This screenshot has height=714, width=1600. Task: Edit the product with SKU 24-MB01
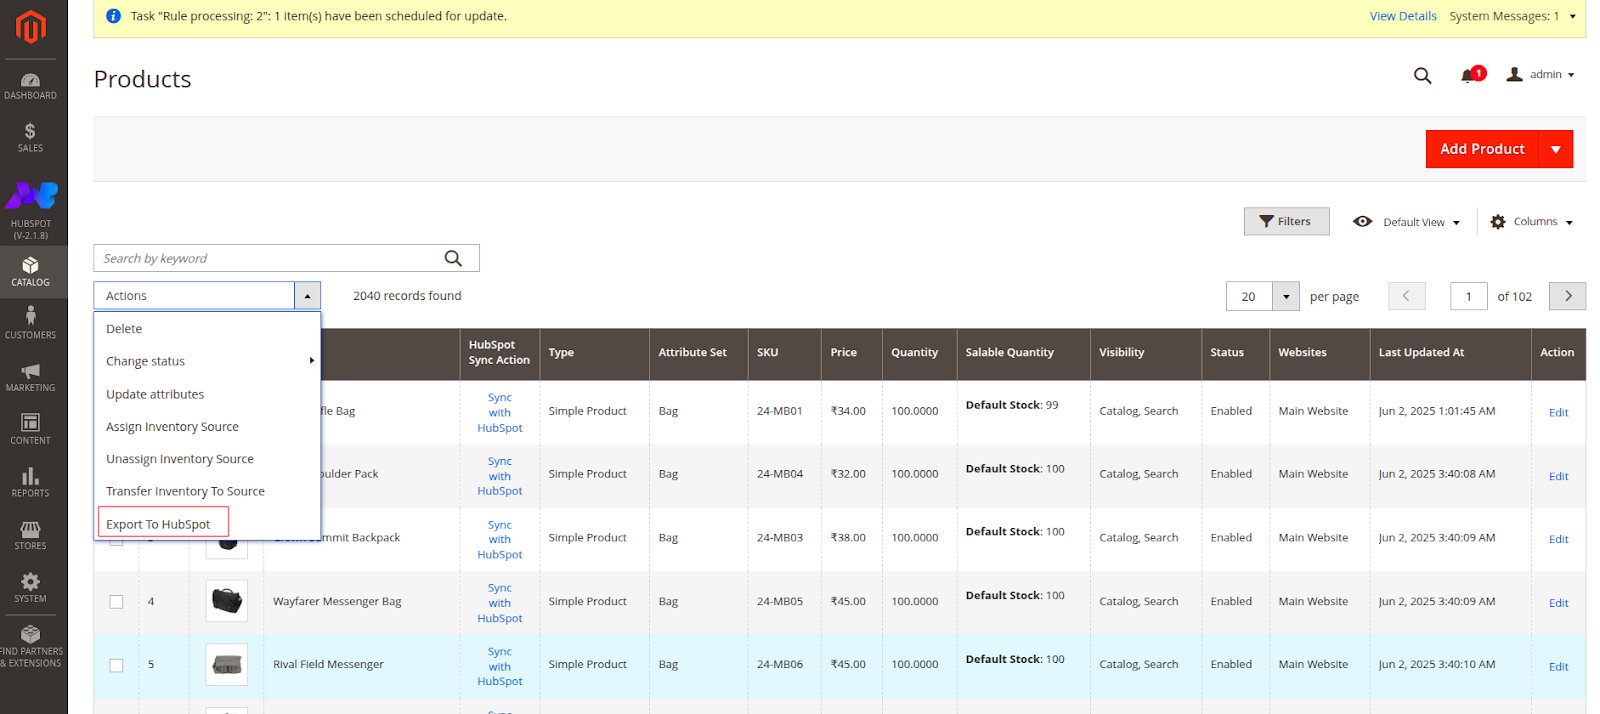pos(1558,413)
